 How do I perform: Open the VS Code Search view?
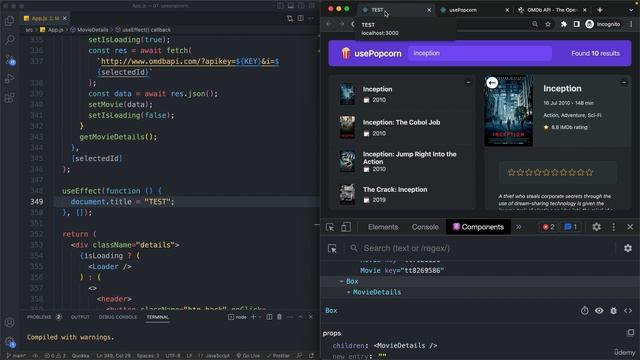[9, 40]
